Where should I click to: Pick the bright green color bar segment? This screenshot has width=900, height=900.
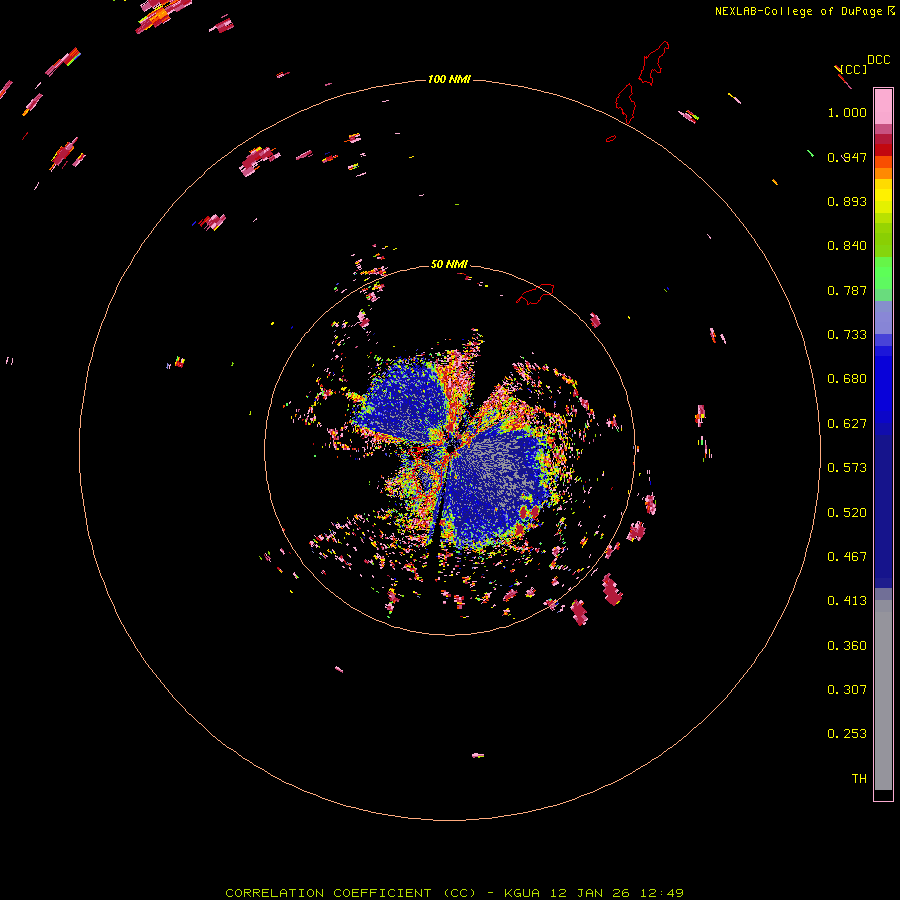[x=883, y=273]
